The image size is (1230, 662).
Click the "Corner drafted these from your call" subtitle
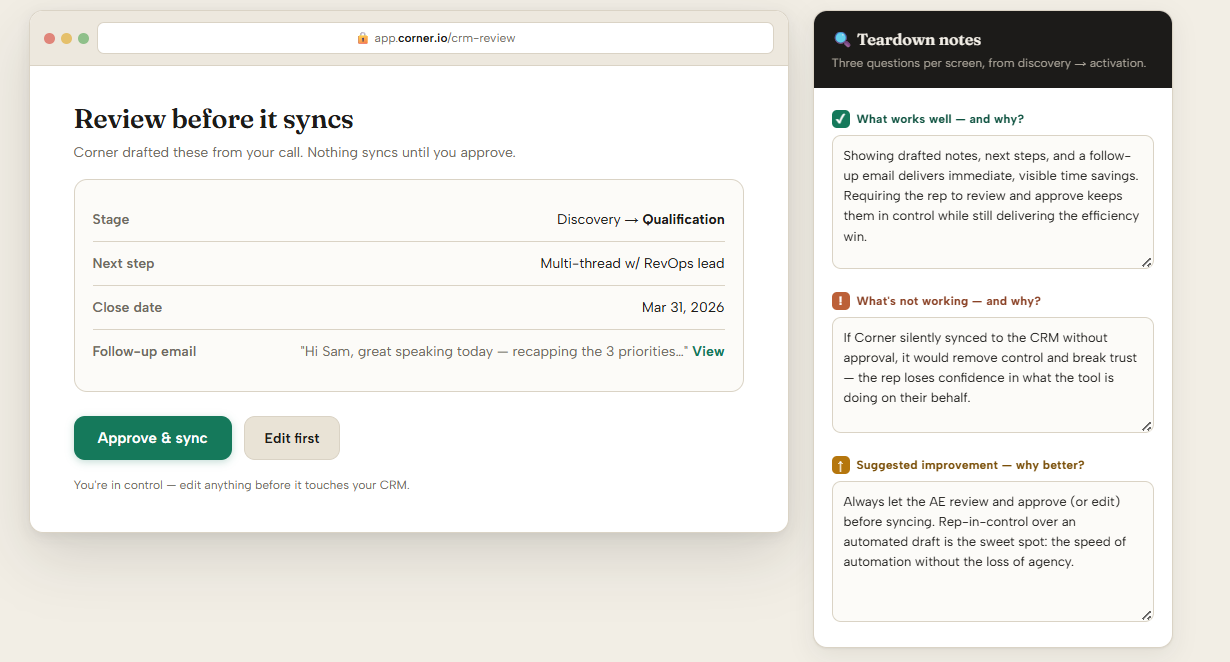pos(295,153)
